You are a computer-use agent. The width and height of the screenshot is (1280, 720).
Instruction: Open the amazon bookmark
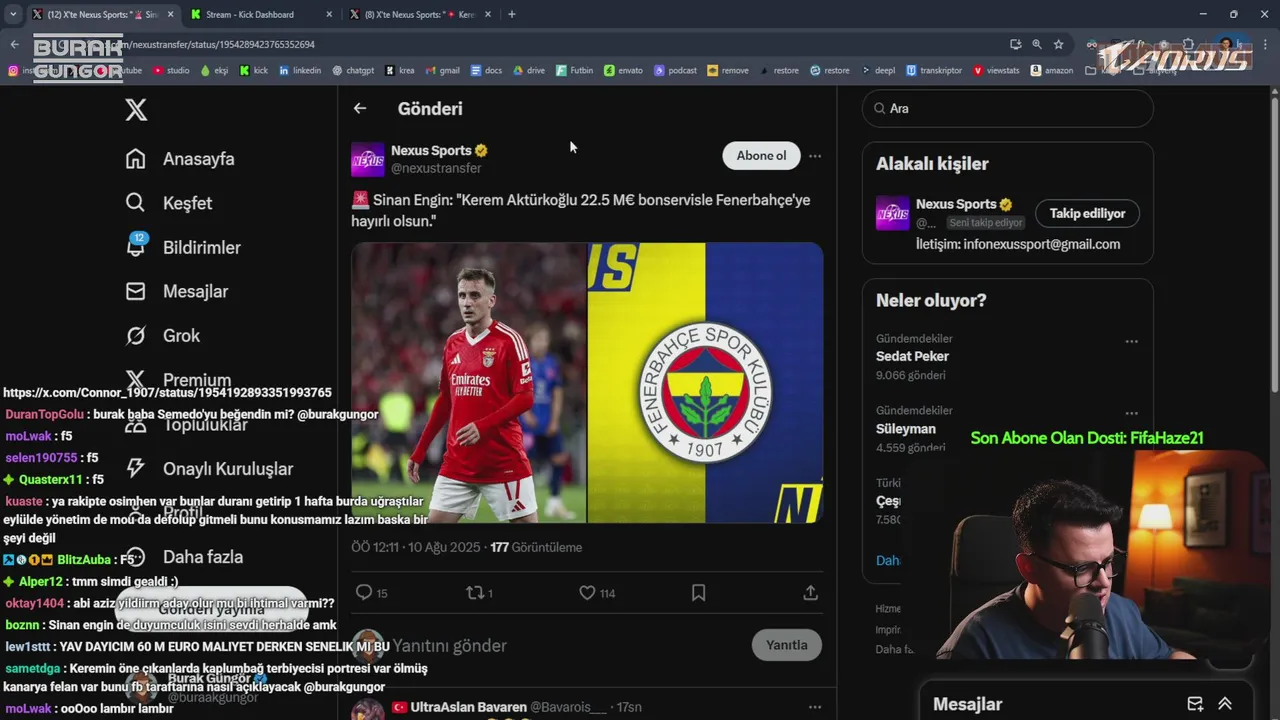[x=1052, y=70]
